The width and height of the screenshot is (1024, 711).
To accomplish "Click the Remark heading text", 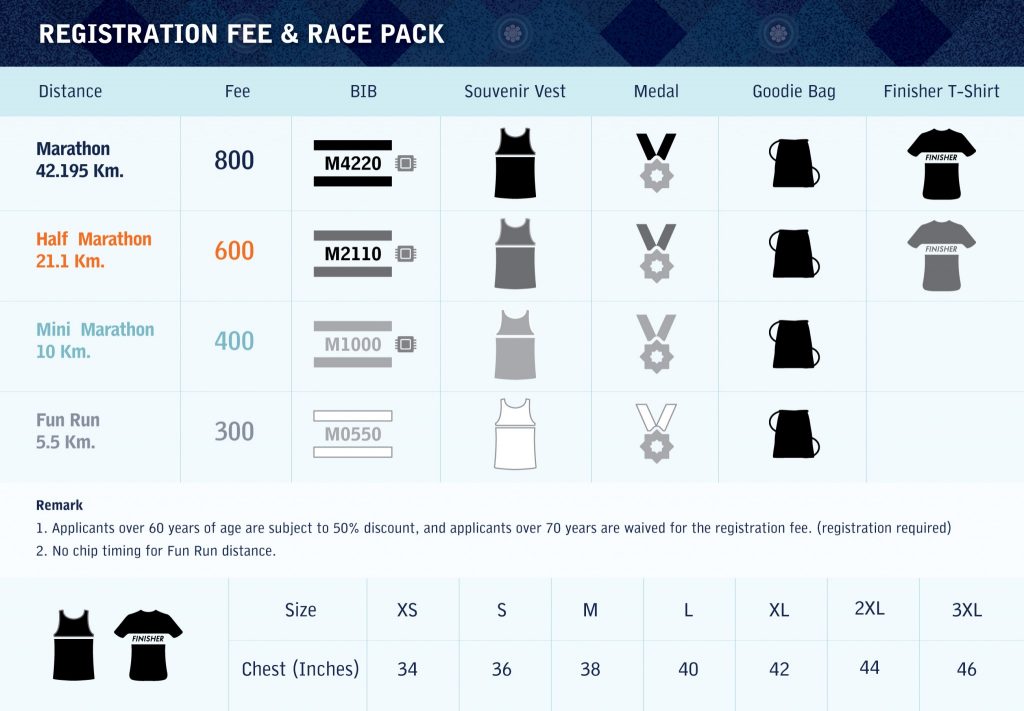I will (x=59, y=505).
